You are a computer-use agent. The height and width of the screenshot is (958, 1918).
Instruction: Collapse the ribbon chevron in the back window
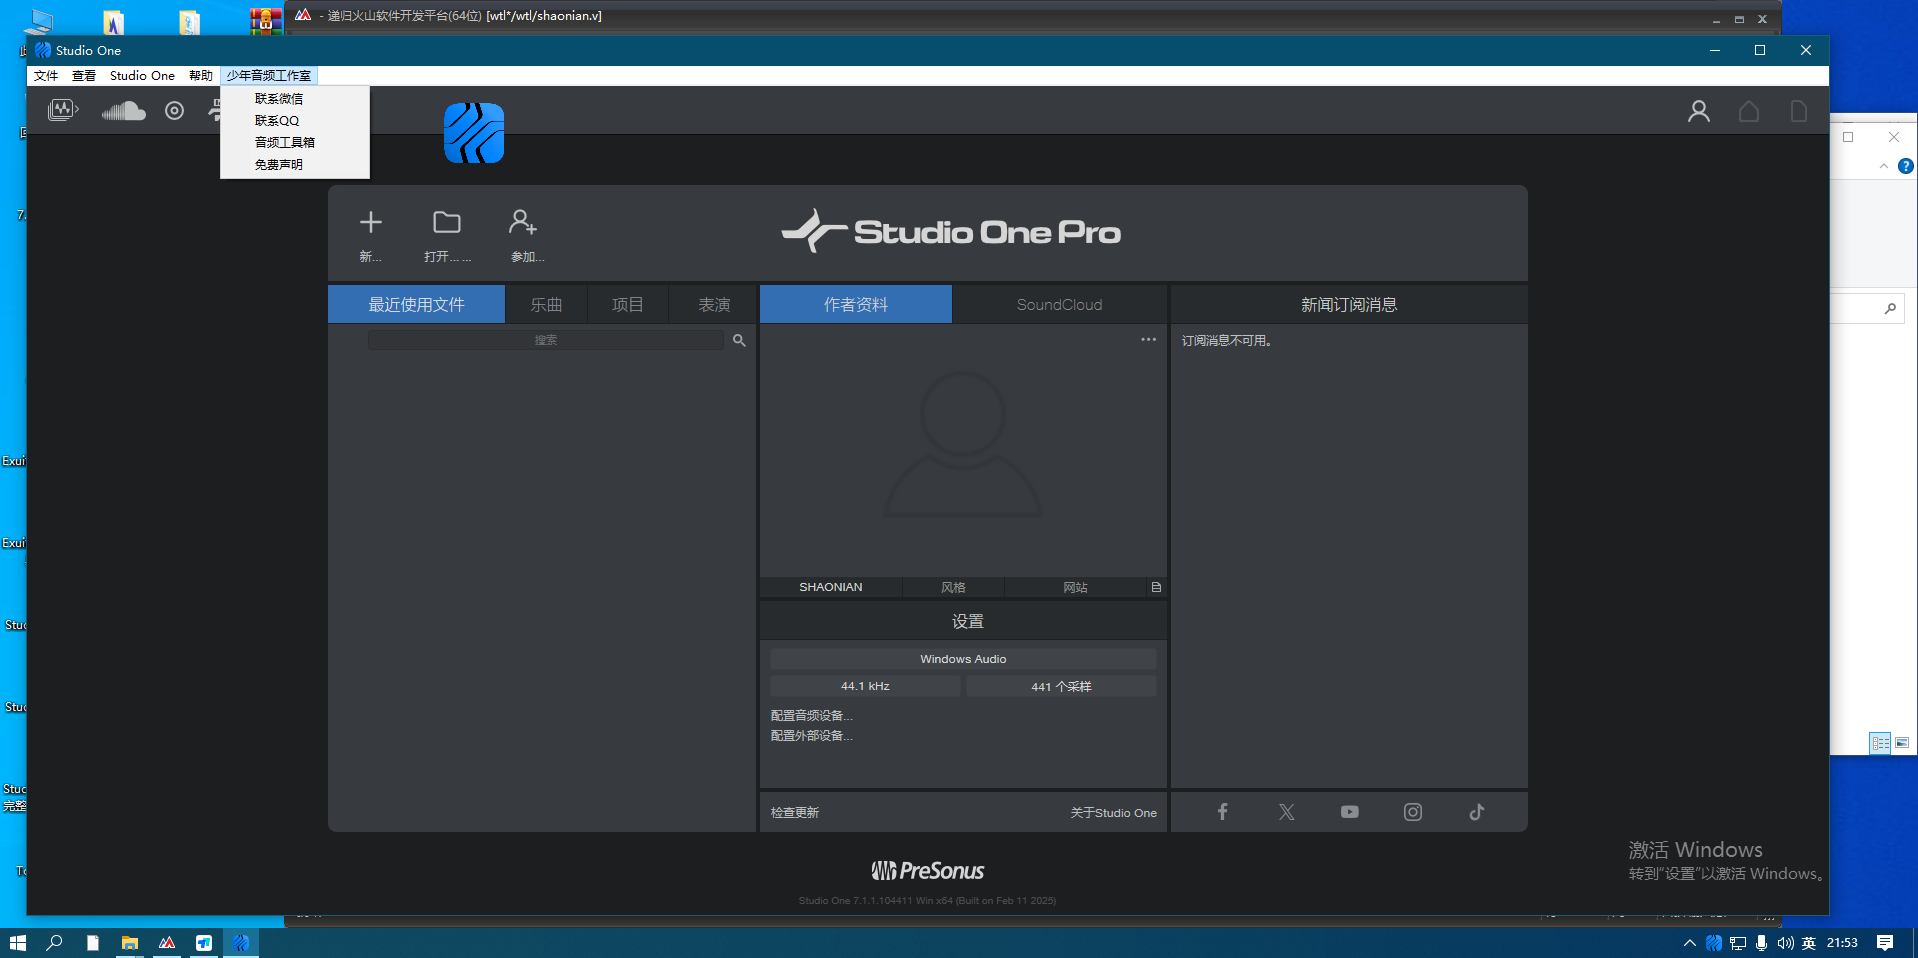tap(1884, 166)
